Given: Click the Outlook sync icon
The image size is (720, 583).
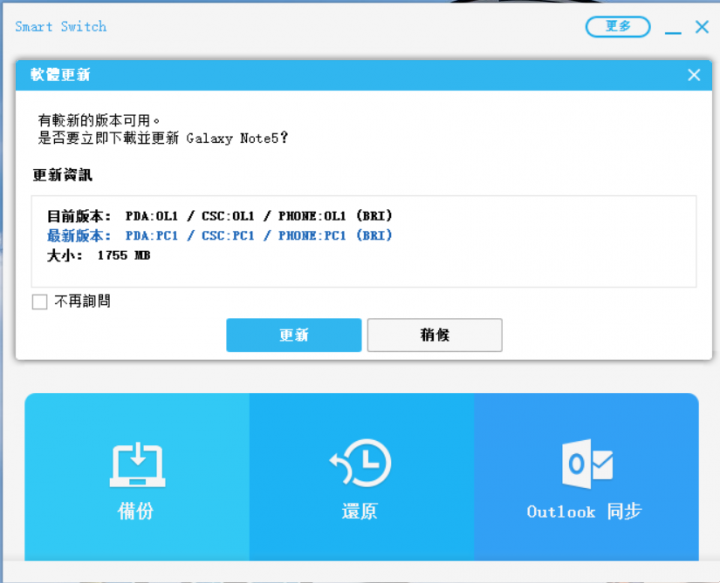Looking at the screenshot, I should [587, 464].
